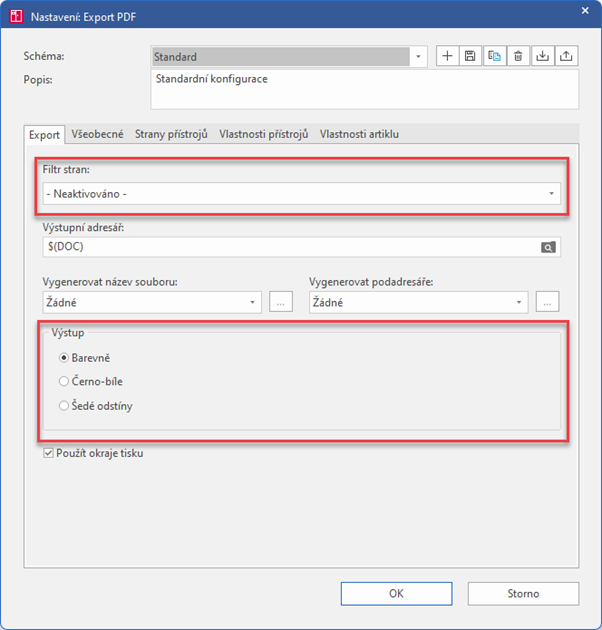Viewport: 602px width, 630px height.
Task: Select the Černo-bíle radio button
Action: [x=65, y=381]
